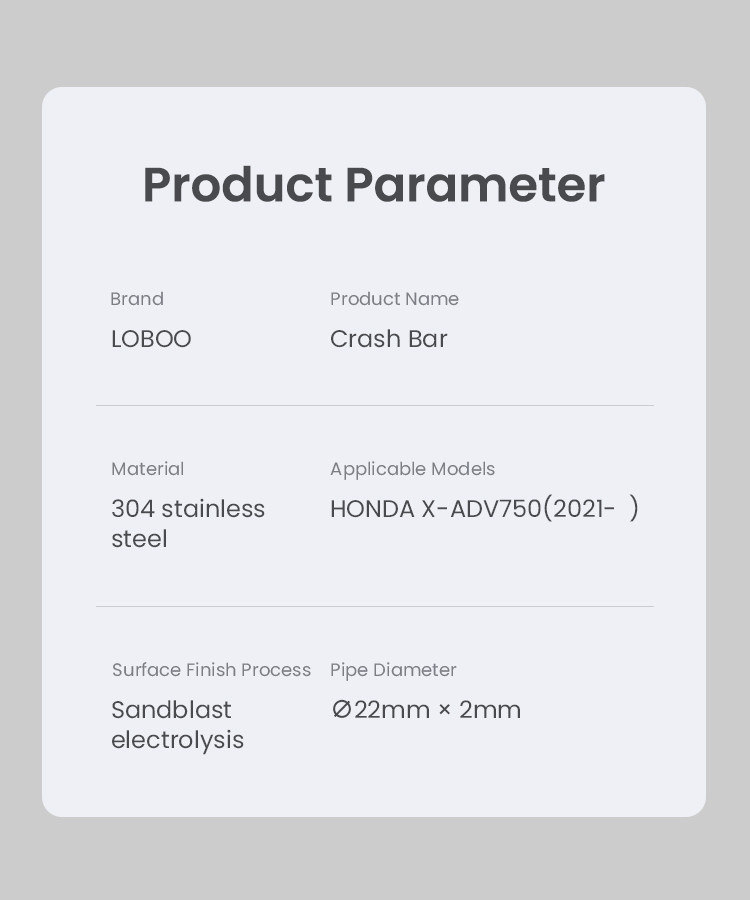Click the Material field label
The width and height of the screenshot is (750, 900).
147,469
